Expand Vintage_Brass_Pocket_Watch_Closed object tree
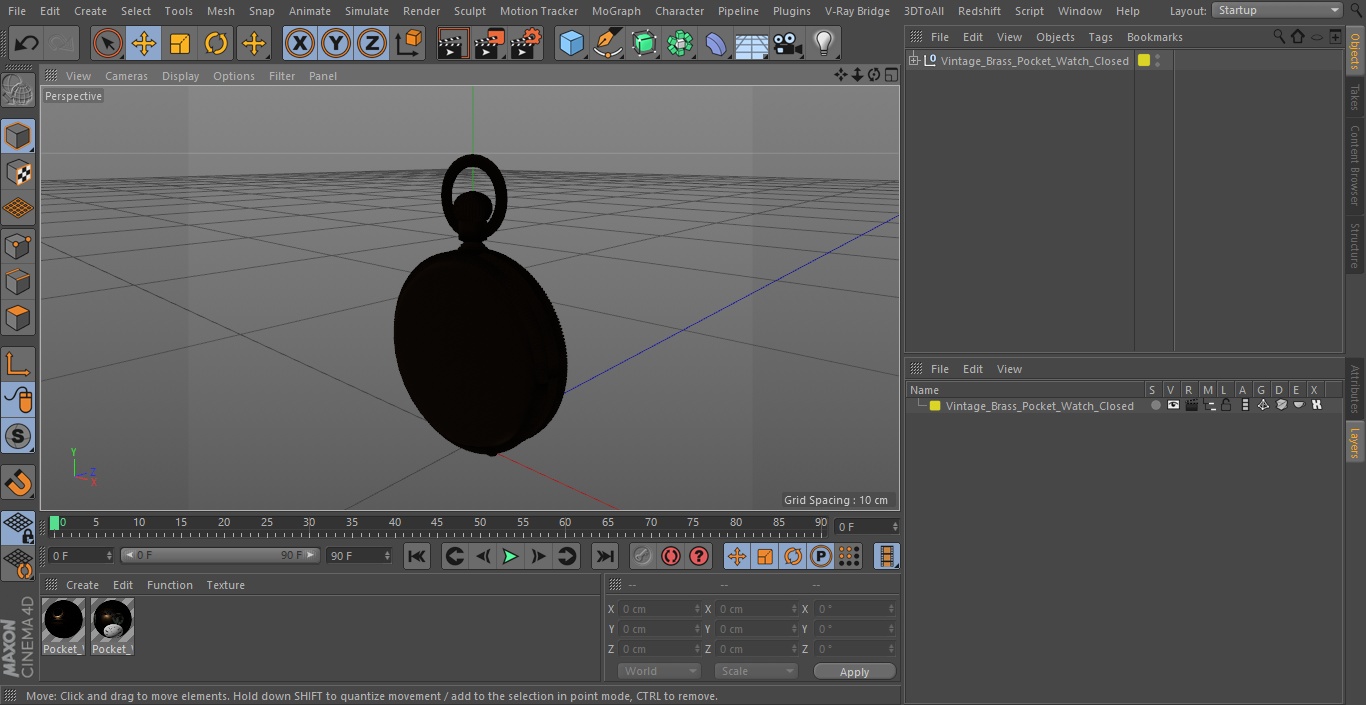 (913, 61)
